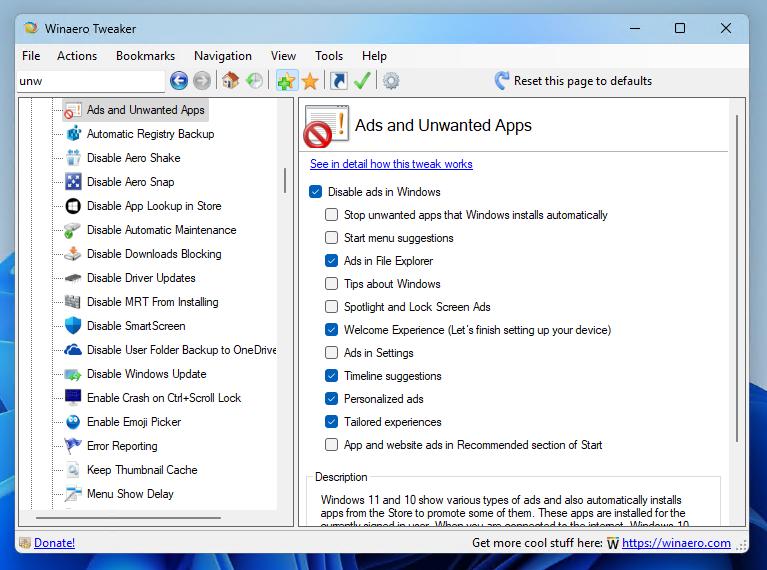Open the Navigation menu
The image size is (767, 570).
(x=223, y=56)
